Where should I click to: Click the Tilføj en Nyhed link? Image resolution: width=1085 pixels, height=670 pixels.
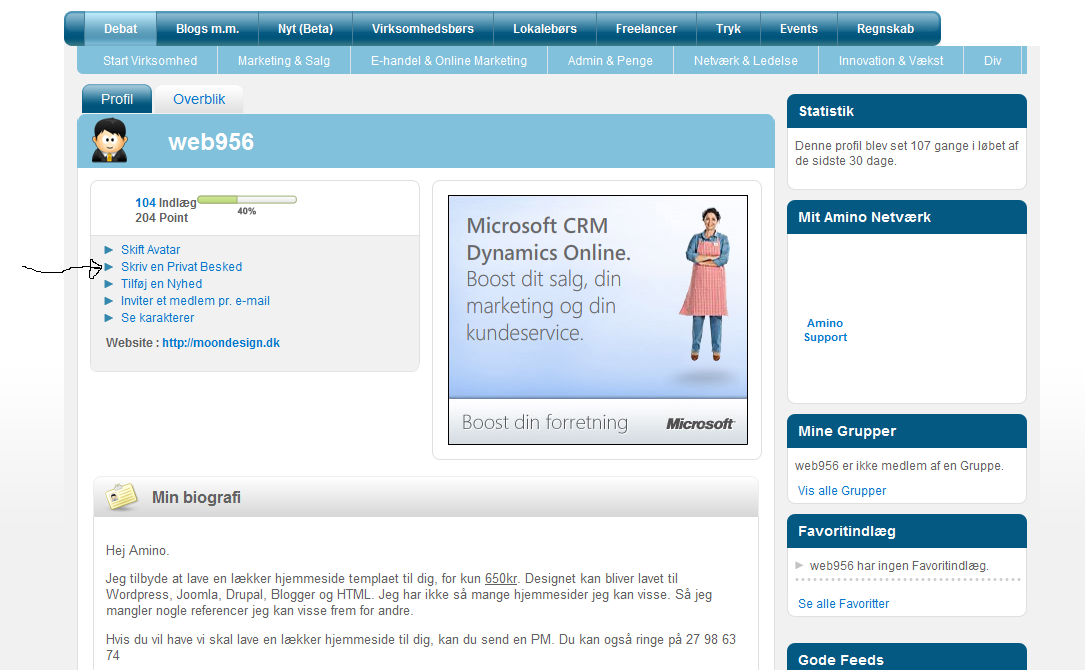[x=161, y=284]
